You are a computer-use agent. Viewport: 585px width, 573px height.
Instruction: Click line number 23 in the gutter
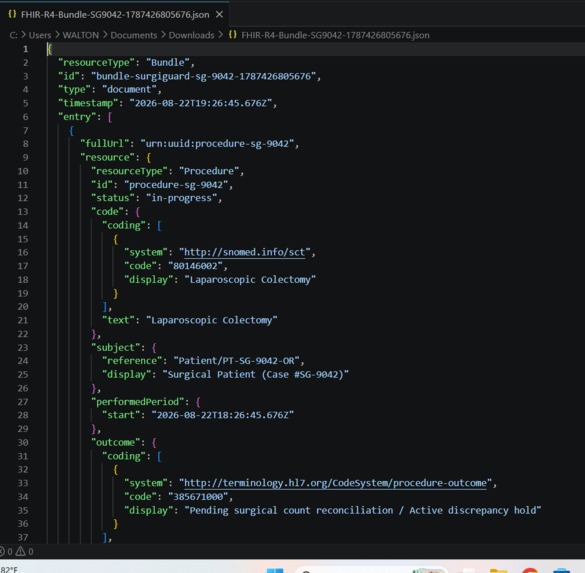[23, 347]
